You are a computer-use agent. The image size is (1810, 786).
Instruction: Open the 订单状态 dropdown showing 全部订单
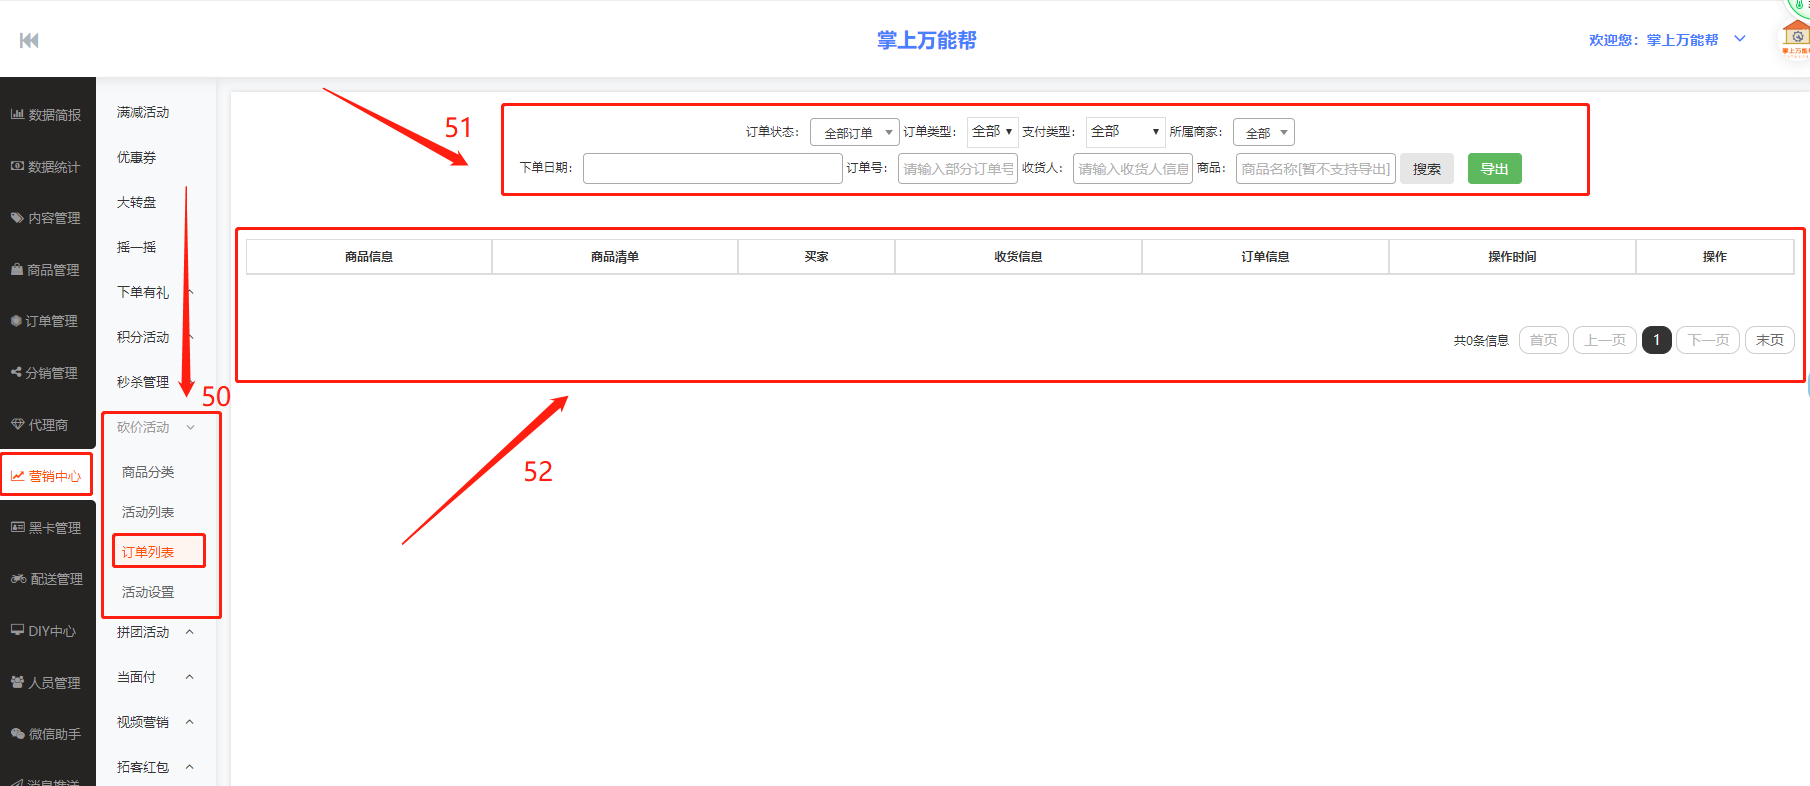[x=854, y=132]
